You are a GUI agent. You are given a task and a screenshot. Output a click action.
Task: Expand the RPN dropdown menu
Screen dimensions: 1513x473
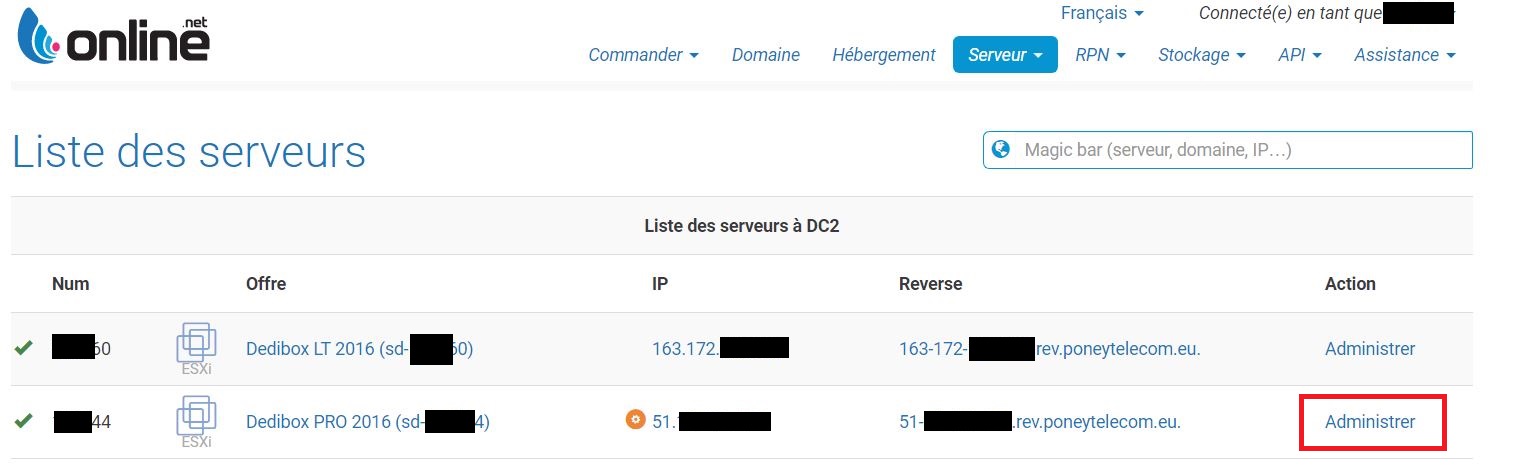coord(1100,55)
